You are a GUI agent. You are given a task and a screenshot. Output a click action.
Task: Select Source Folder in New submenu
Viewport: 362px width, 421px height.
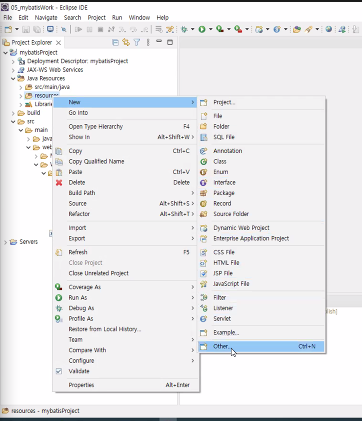coord(262,214)
